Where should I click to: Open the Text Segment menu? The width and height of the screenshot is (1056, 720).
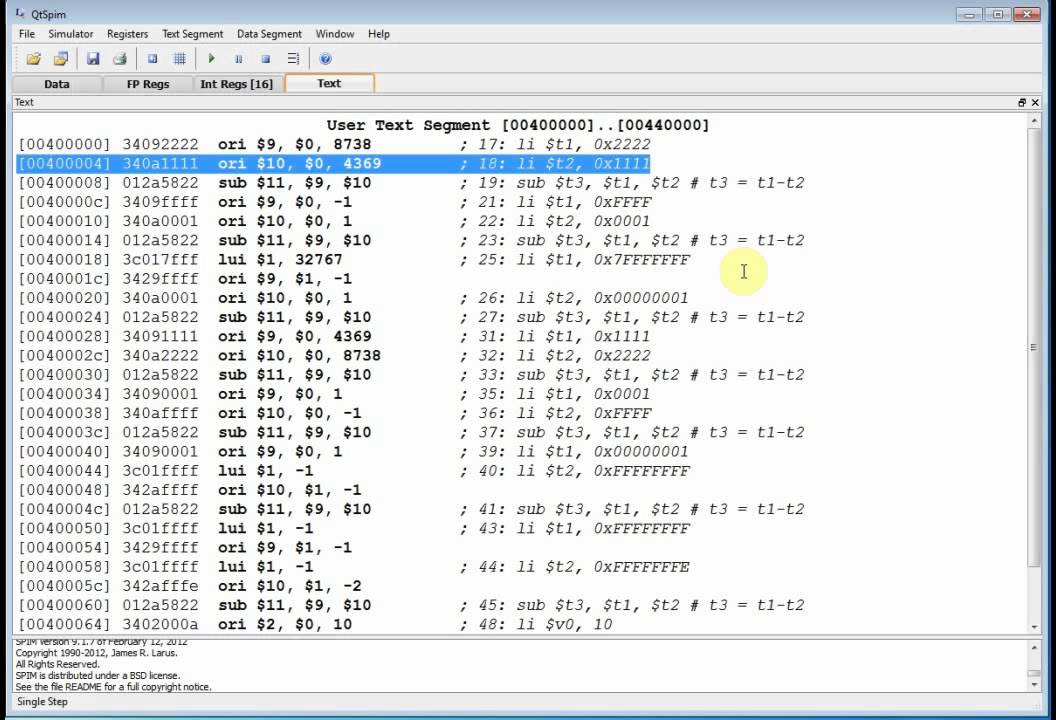193,34
